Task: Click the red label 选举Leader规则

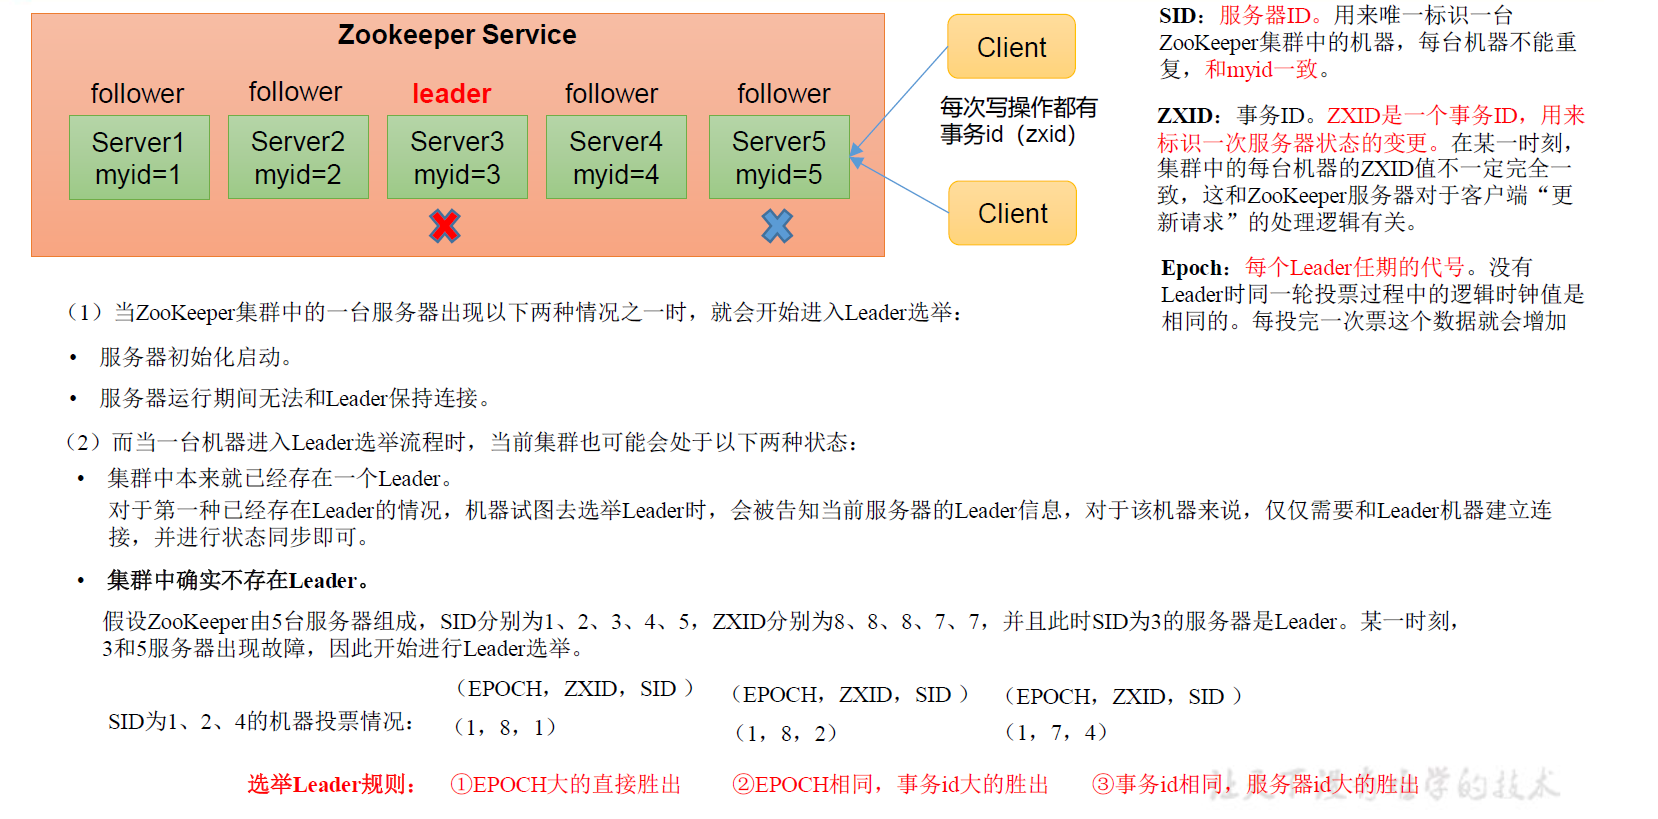Action: pos(332,785)
